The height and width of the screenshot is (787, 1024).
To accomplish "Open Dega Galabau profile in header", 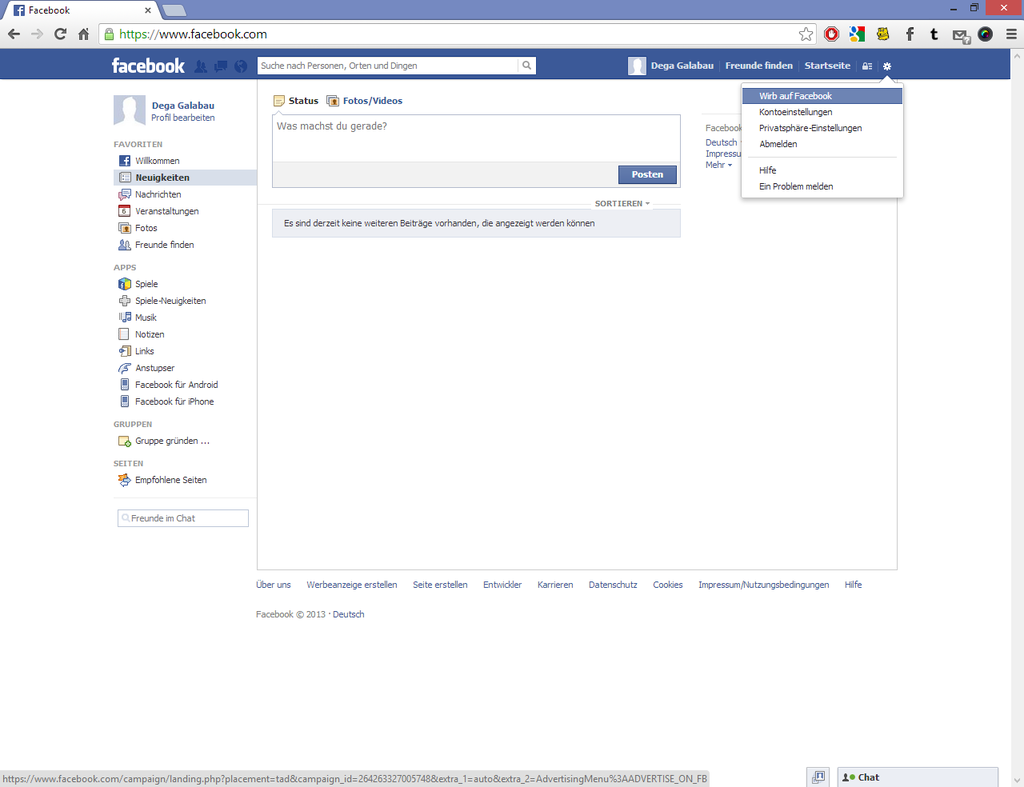I will pyautogui.click(x=671, y=66).
